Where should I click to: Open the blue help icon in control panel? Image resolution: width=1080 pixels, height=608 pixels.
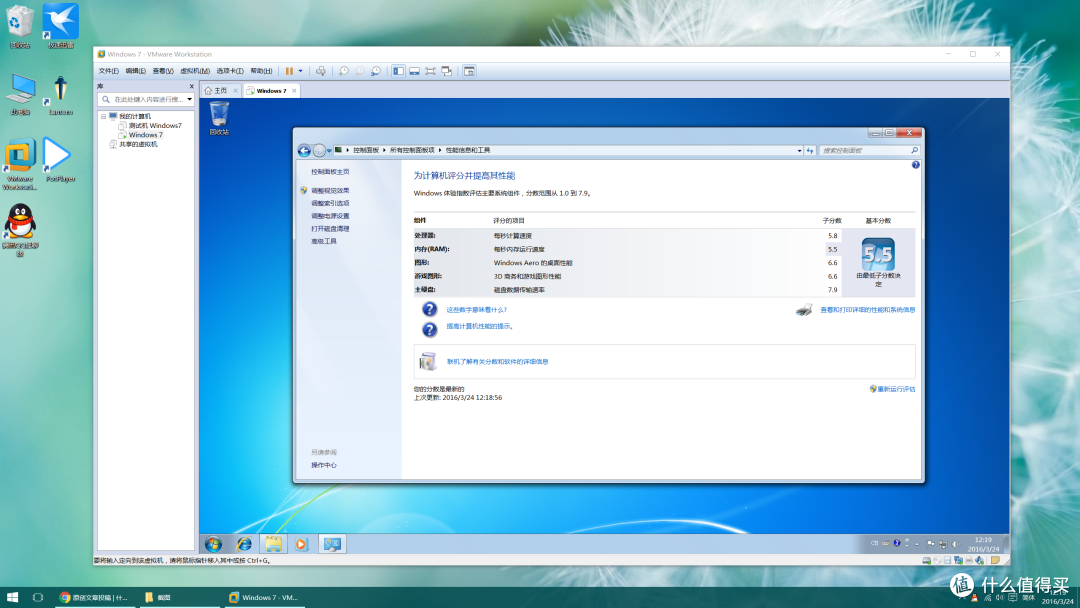click(x=915, y=165)
